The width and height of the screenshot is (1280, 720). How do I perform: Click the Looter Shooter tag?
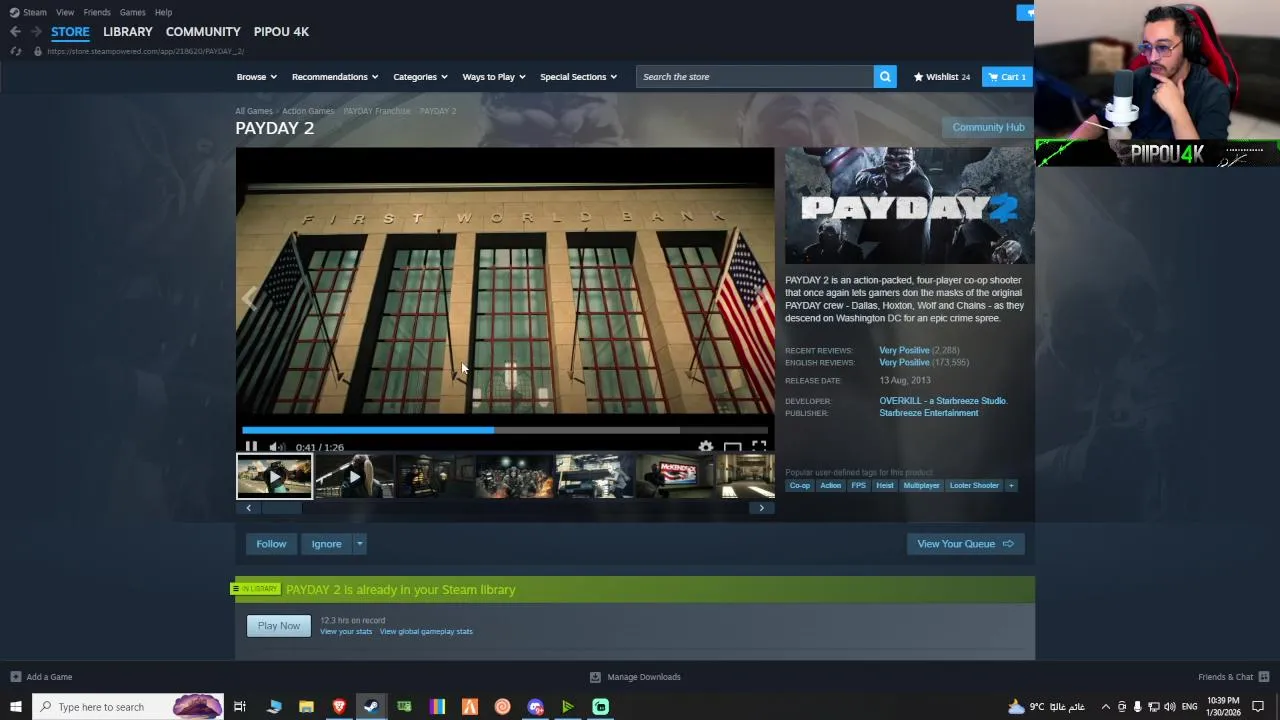(974, 486)
